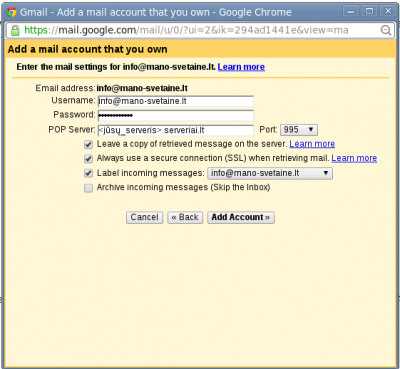
Task: Open the label dropdown showing info@mano-svetaine.lt
Action: pos(270,173)
